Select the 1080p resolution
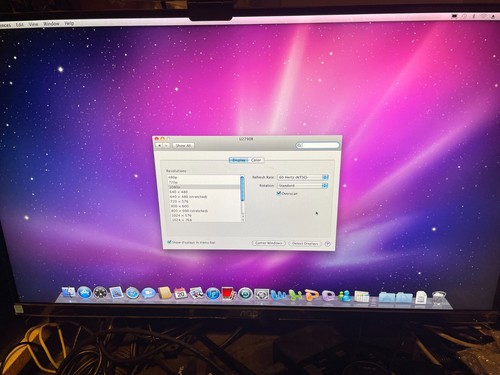Image resolution: width=500 pixels, height=375 pixels. coord(204,187)
